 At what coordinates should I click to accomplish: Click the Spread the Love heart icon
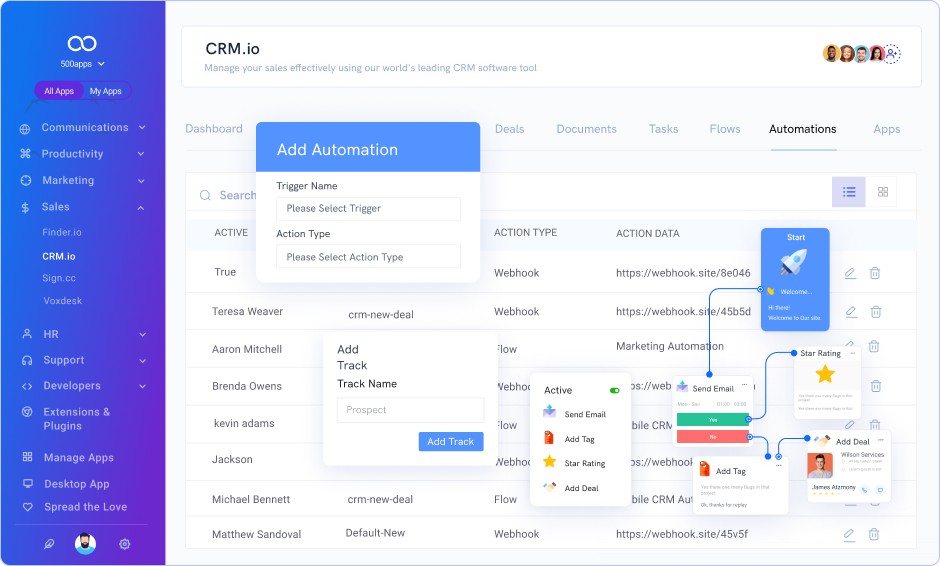(x=28, y=507)
